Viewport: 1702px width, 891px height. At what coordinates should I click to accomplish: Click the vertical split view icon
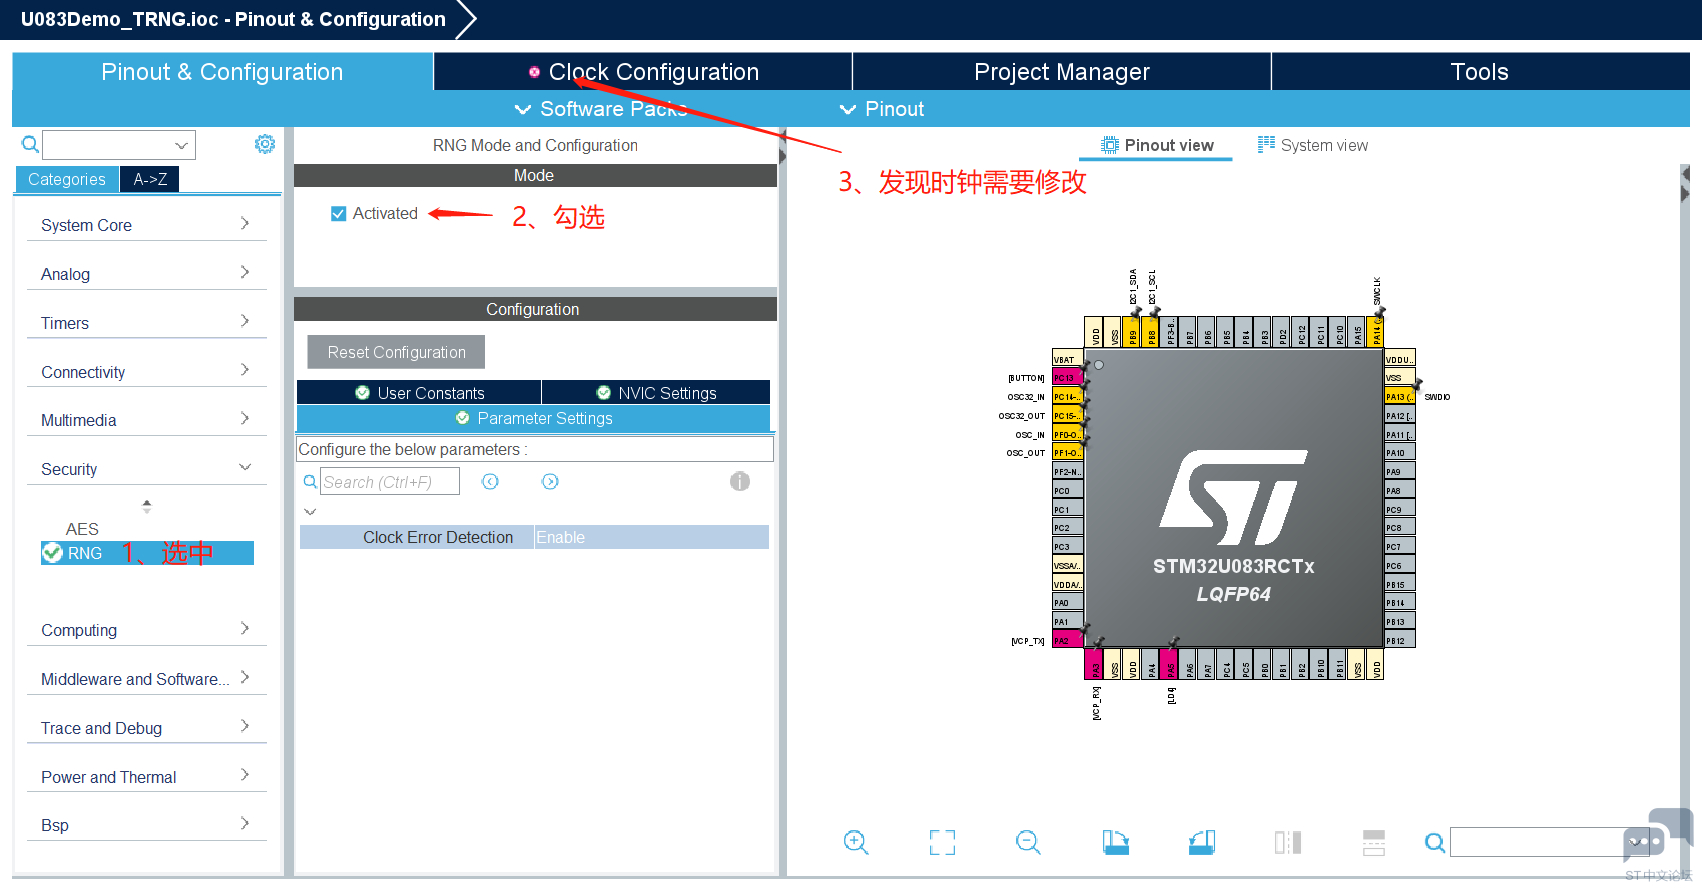[x=1288, y=842]
